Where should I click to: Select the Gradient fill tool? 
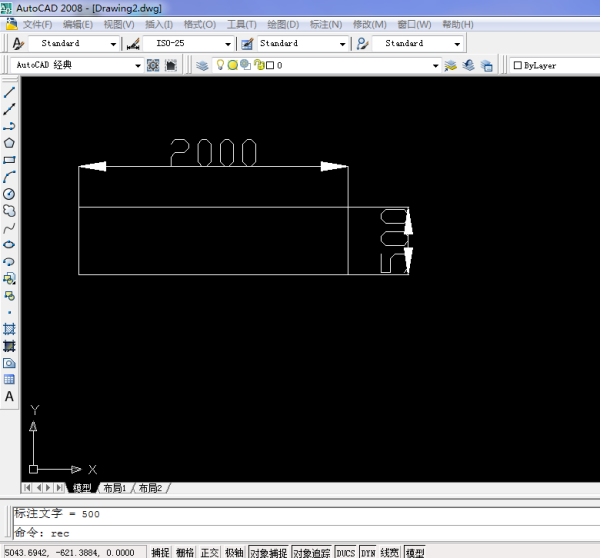[9, 346]
